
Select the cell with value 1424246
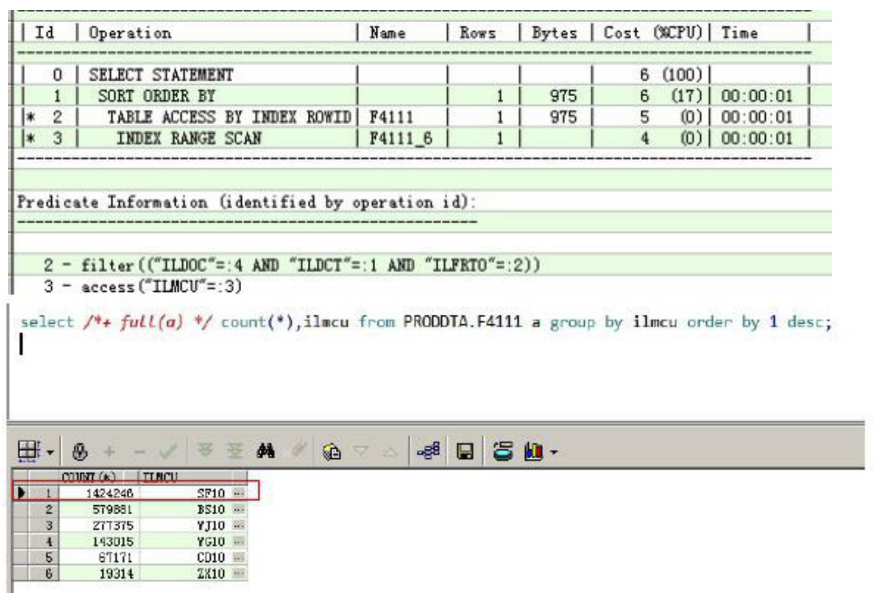[x=98, y=493]
